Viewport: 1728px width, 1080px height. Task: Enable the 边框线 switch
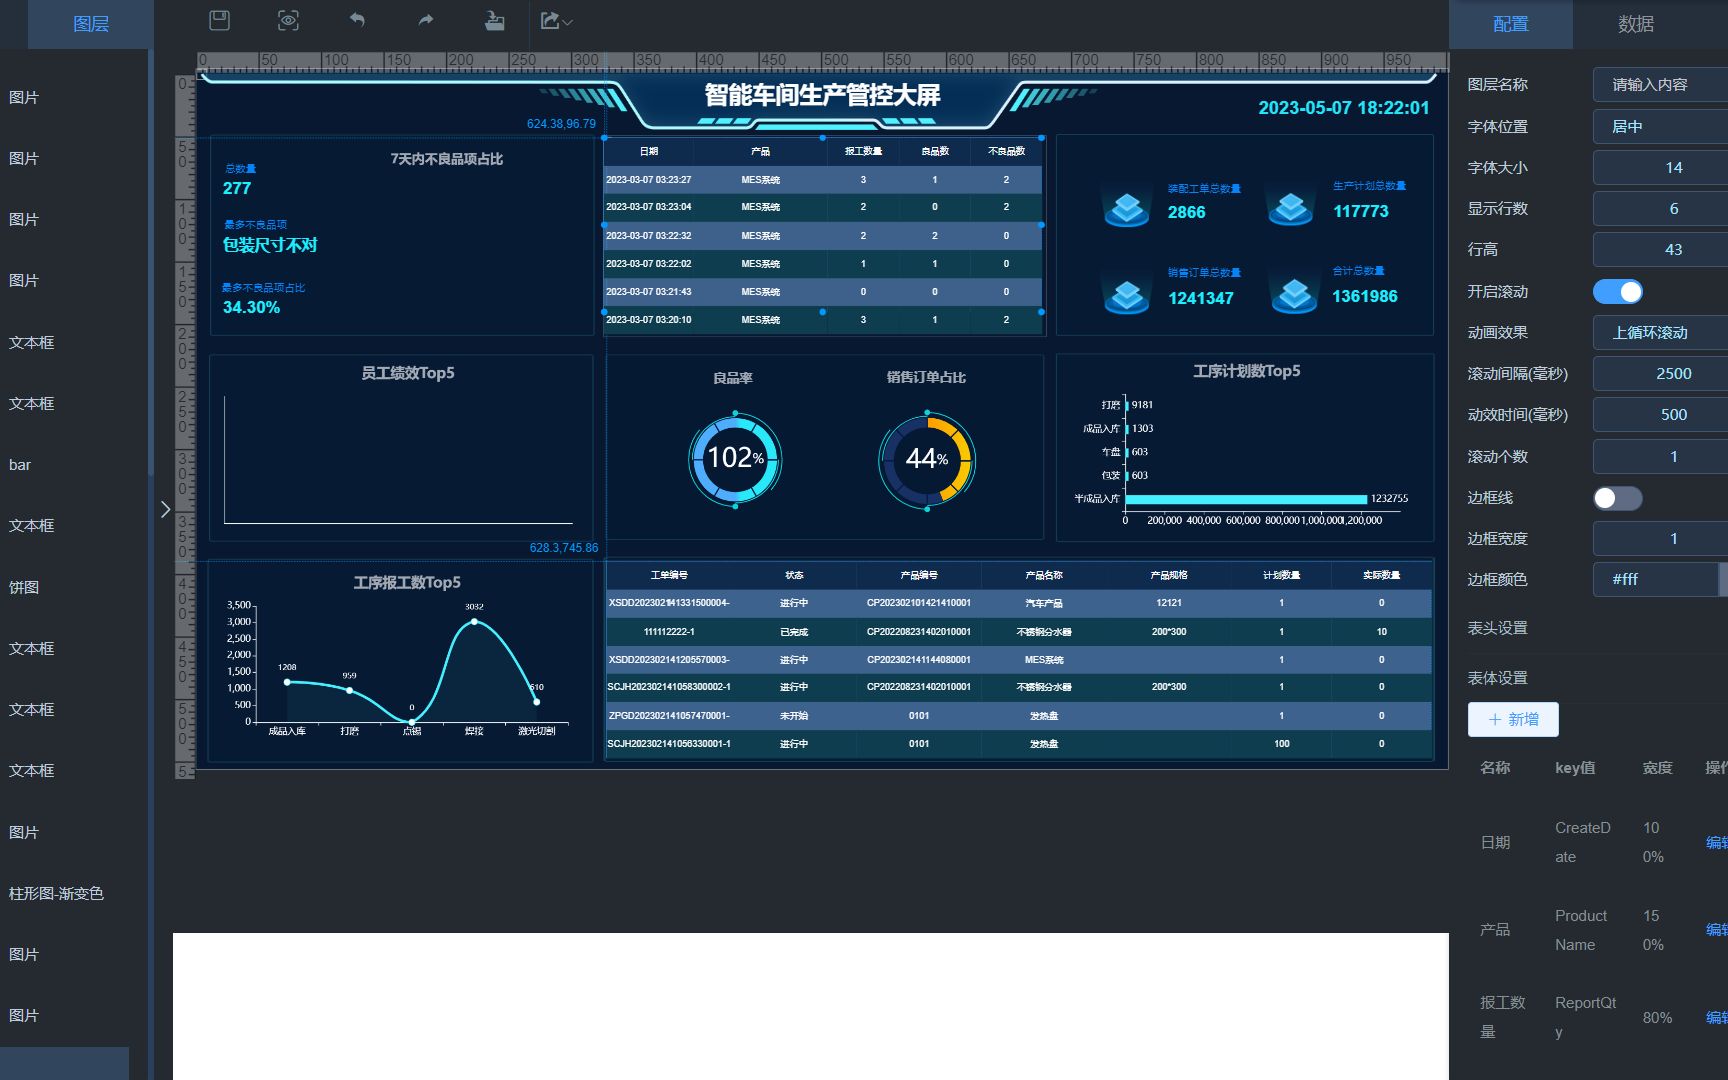[1618, 498]
